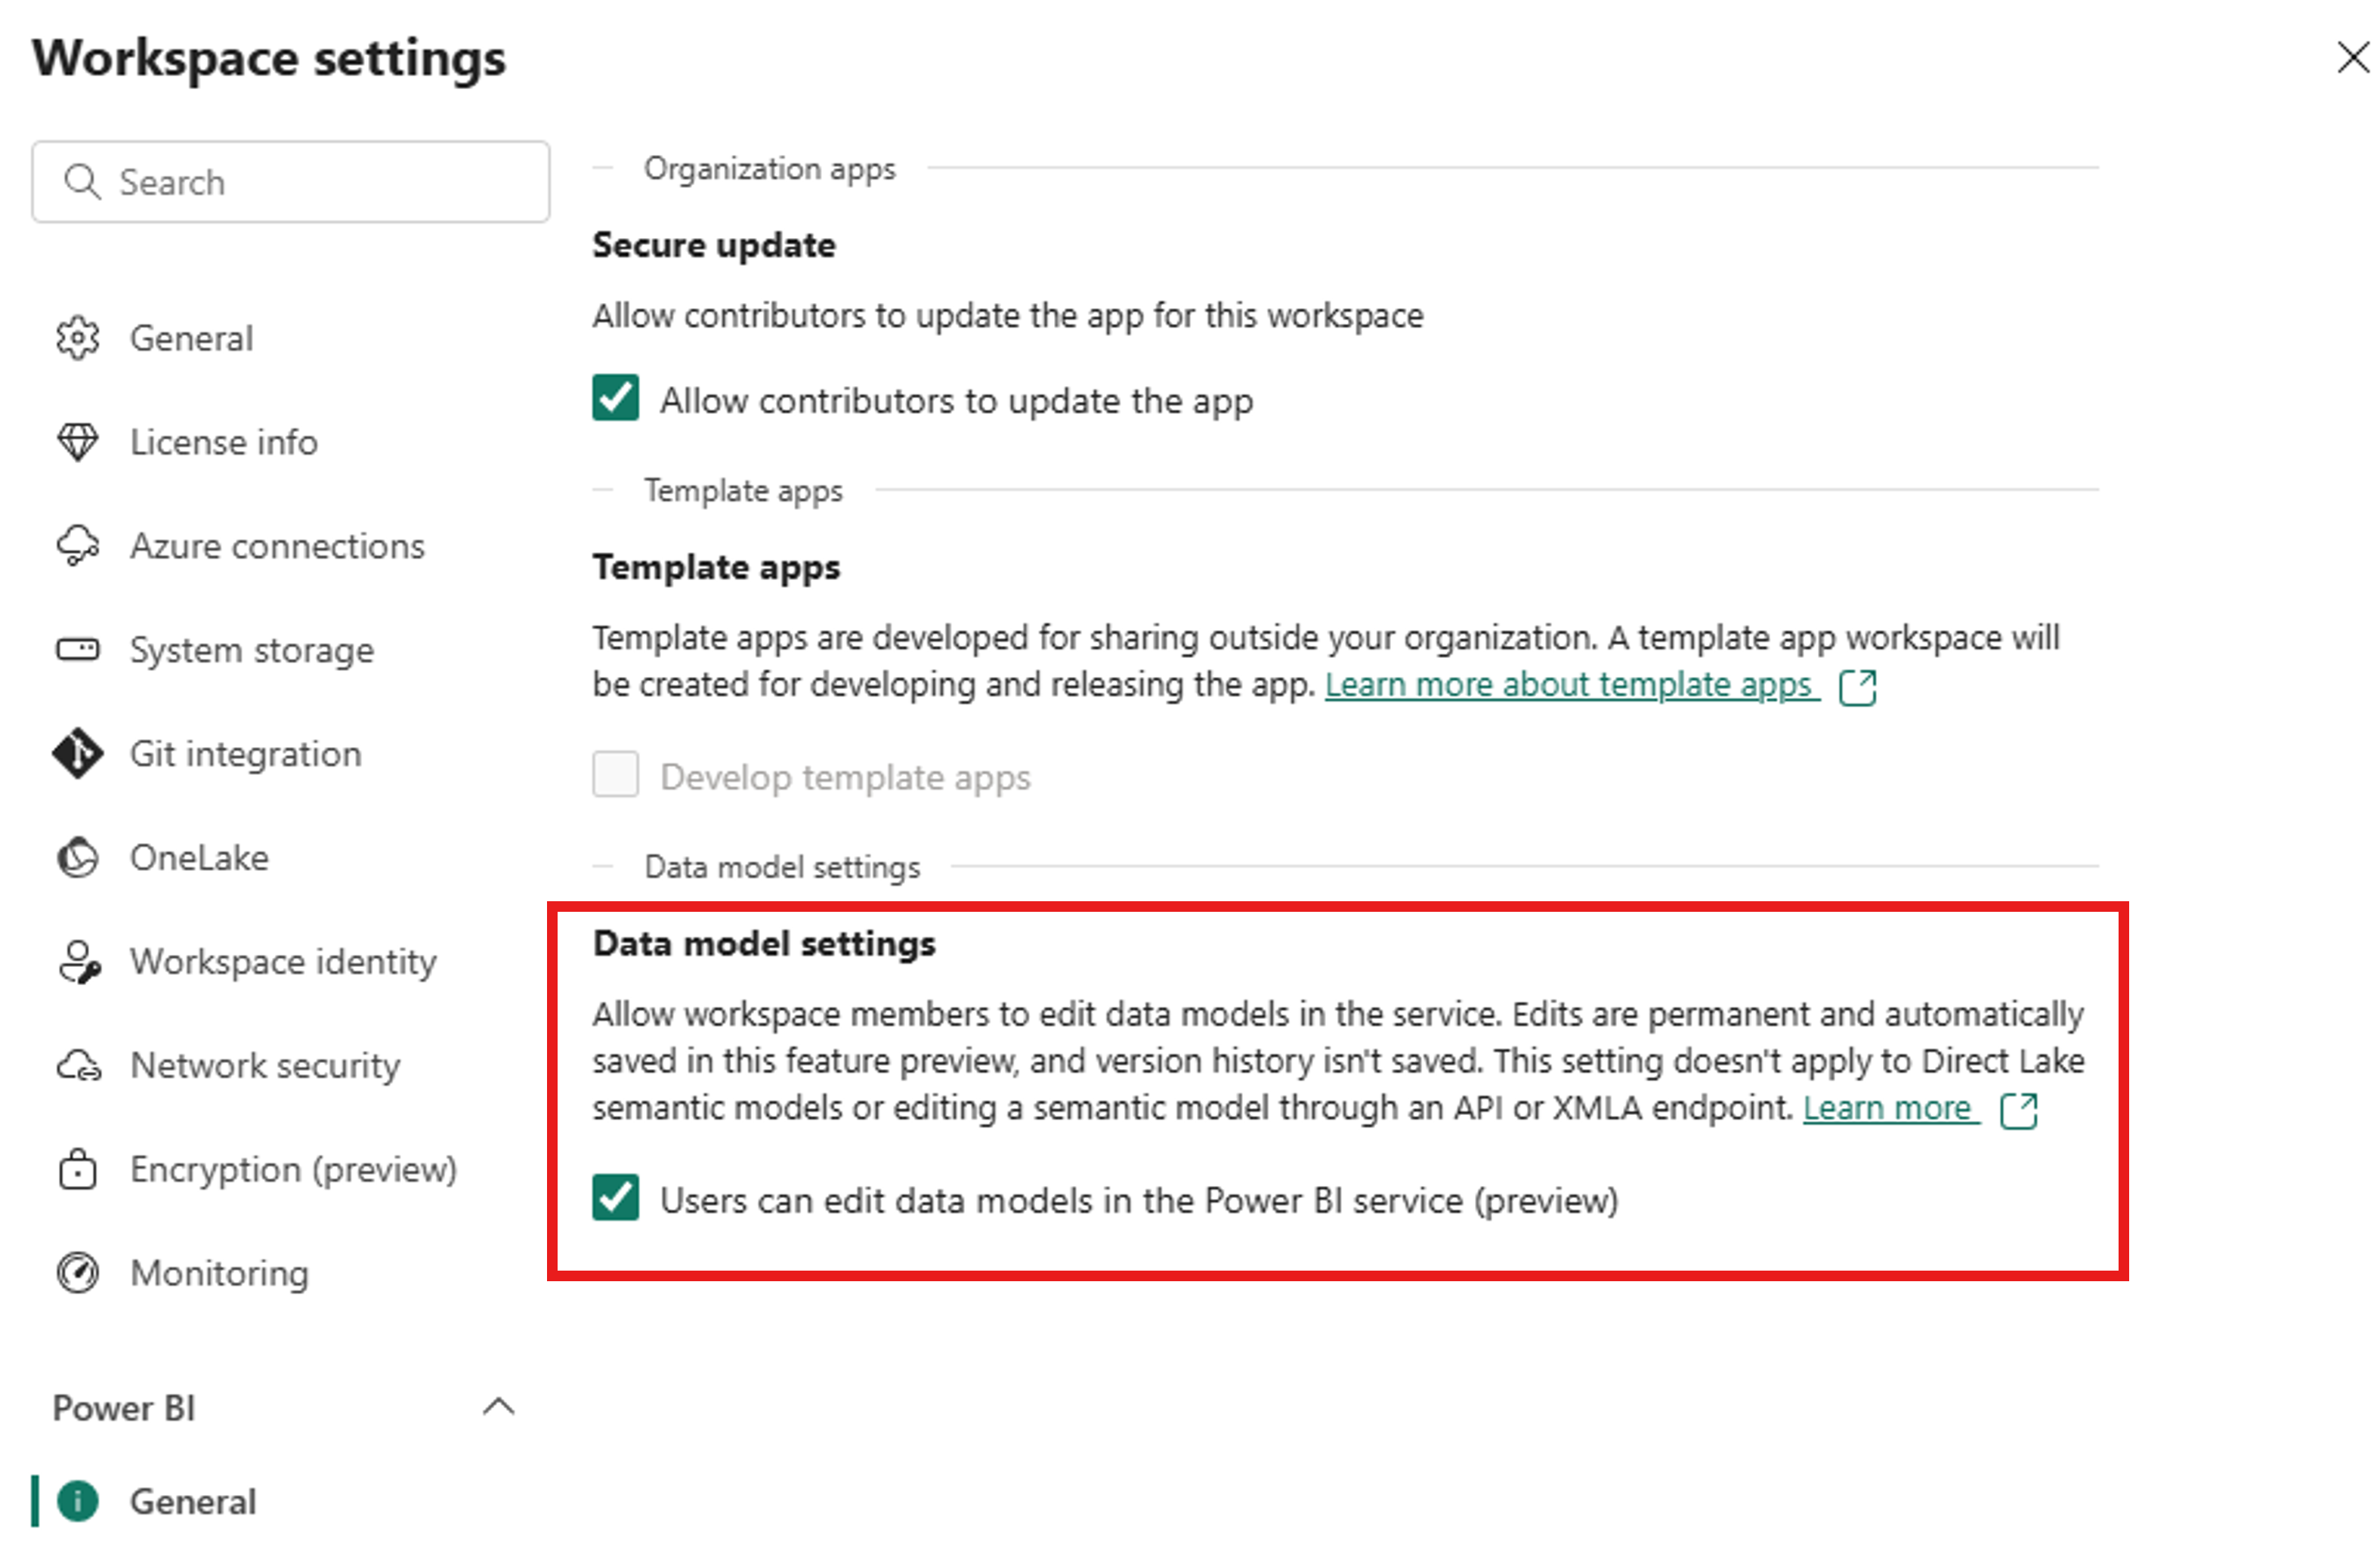Click the License info diamond icon
This screenshot has height=1566, width=2380.
pyautogui.click(x=77, y=442)
